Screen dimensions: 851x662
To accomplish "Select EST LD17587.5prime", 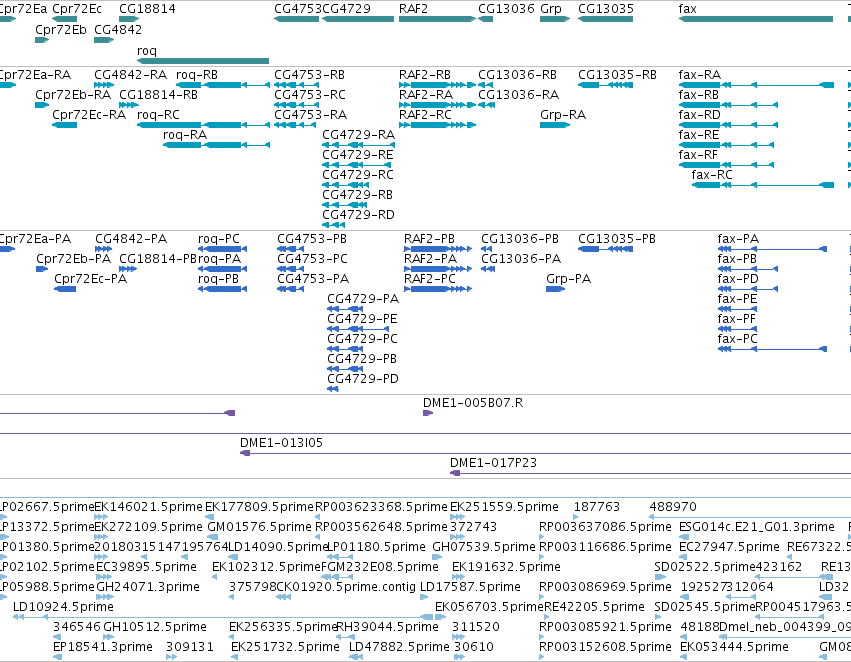I will [x=471, y=587].
